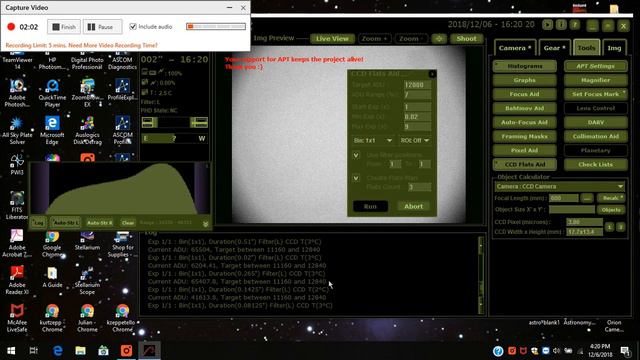The height and width of the screenshot is (360, 640).
Task: Click Auto-Str R histogram button
Action: 100,223
